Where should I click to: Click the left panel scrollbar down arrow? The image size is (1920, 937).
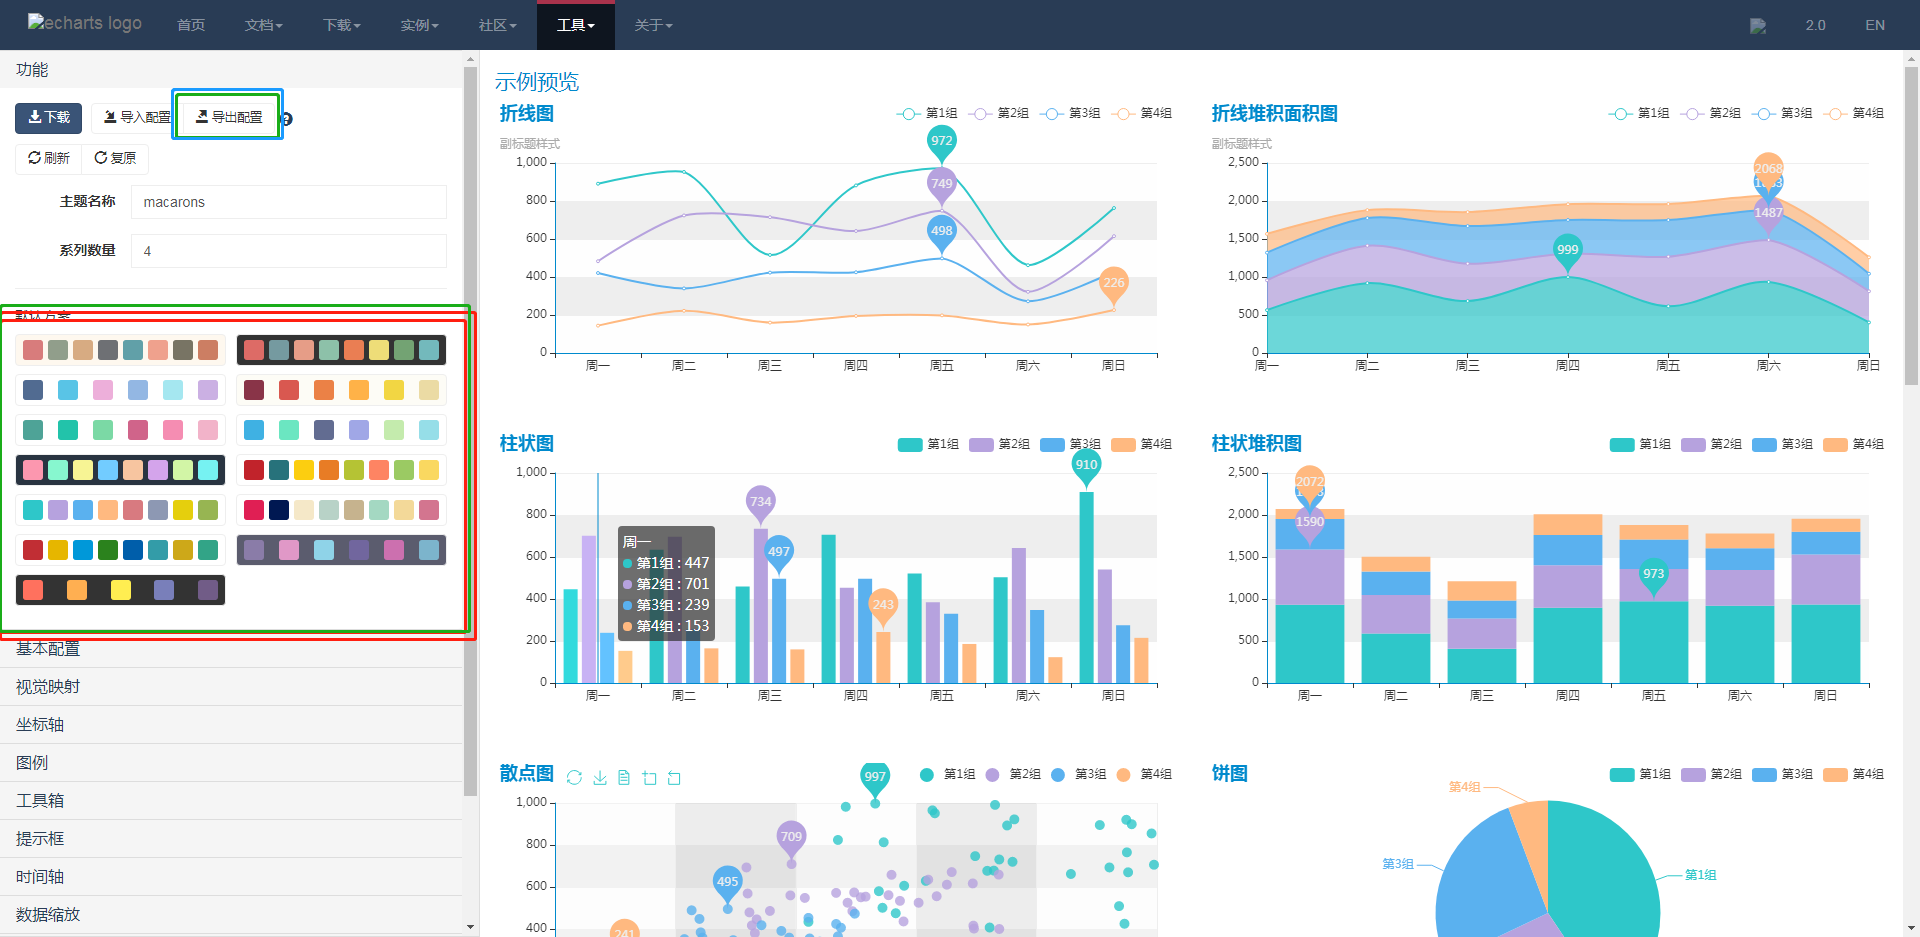click(470, 928)
